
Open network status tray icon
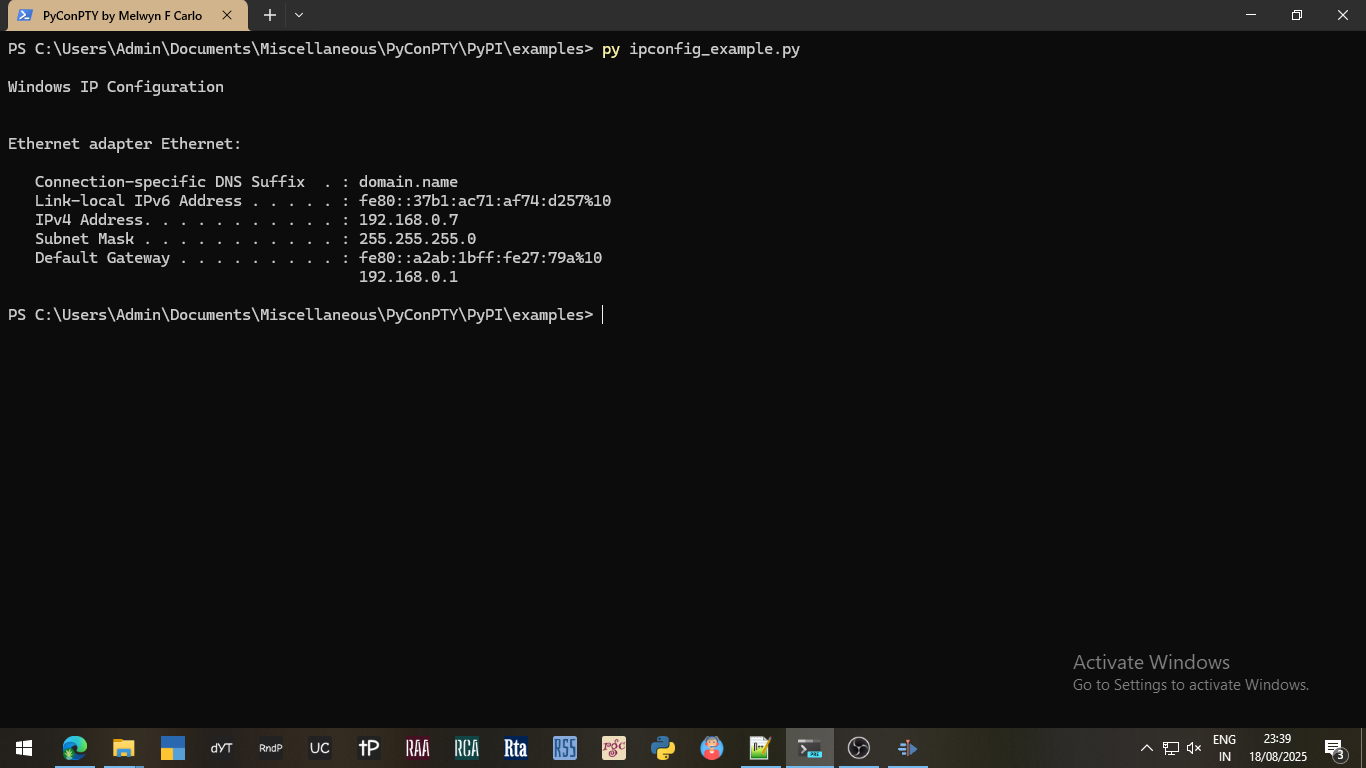tap(1171, 748)
